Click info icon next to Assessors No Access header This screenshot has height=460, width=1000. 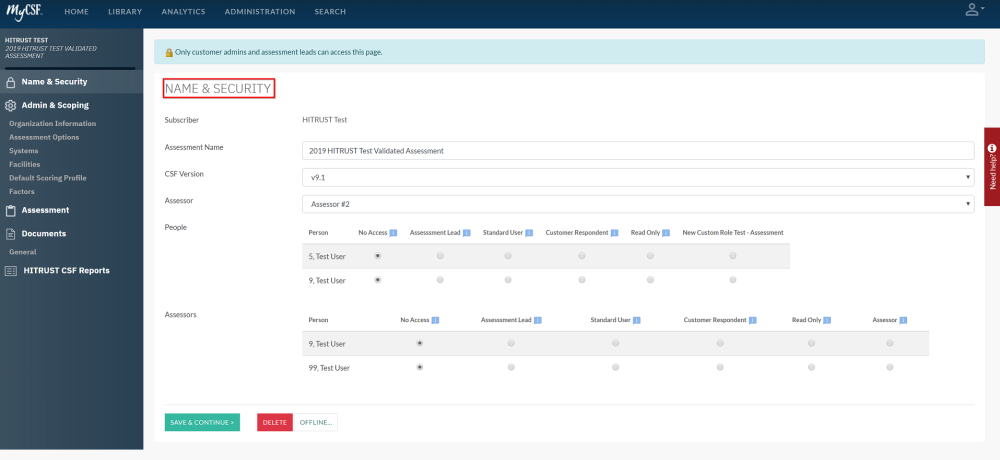click(435, 320)
